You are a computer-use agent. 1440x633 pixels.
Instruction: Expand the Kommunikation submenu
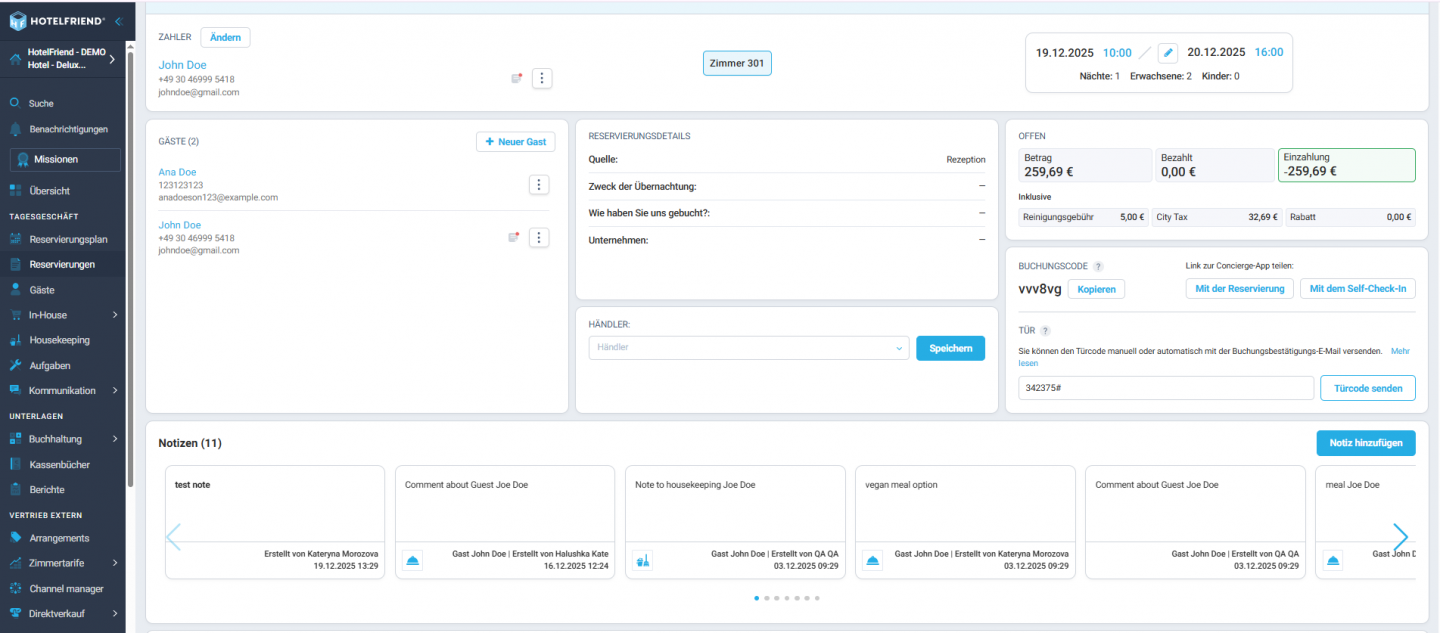[x=115, y=391]
